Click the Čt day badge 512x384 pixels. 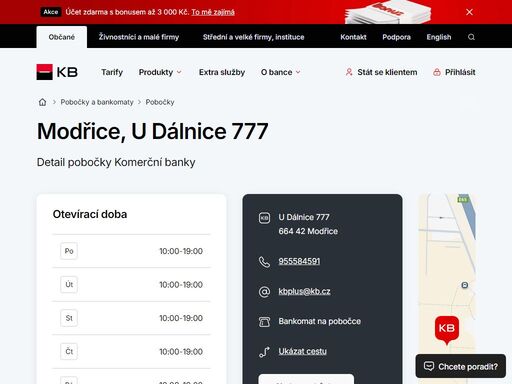point(69,351)
